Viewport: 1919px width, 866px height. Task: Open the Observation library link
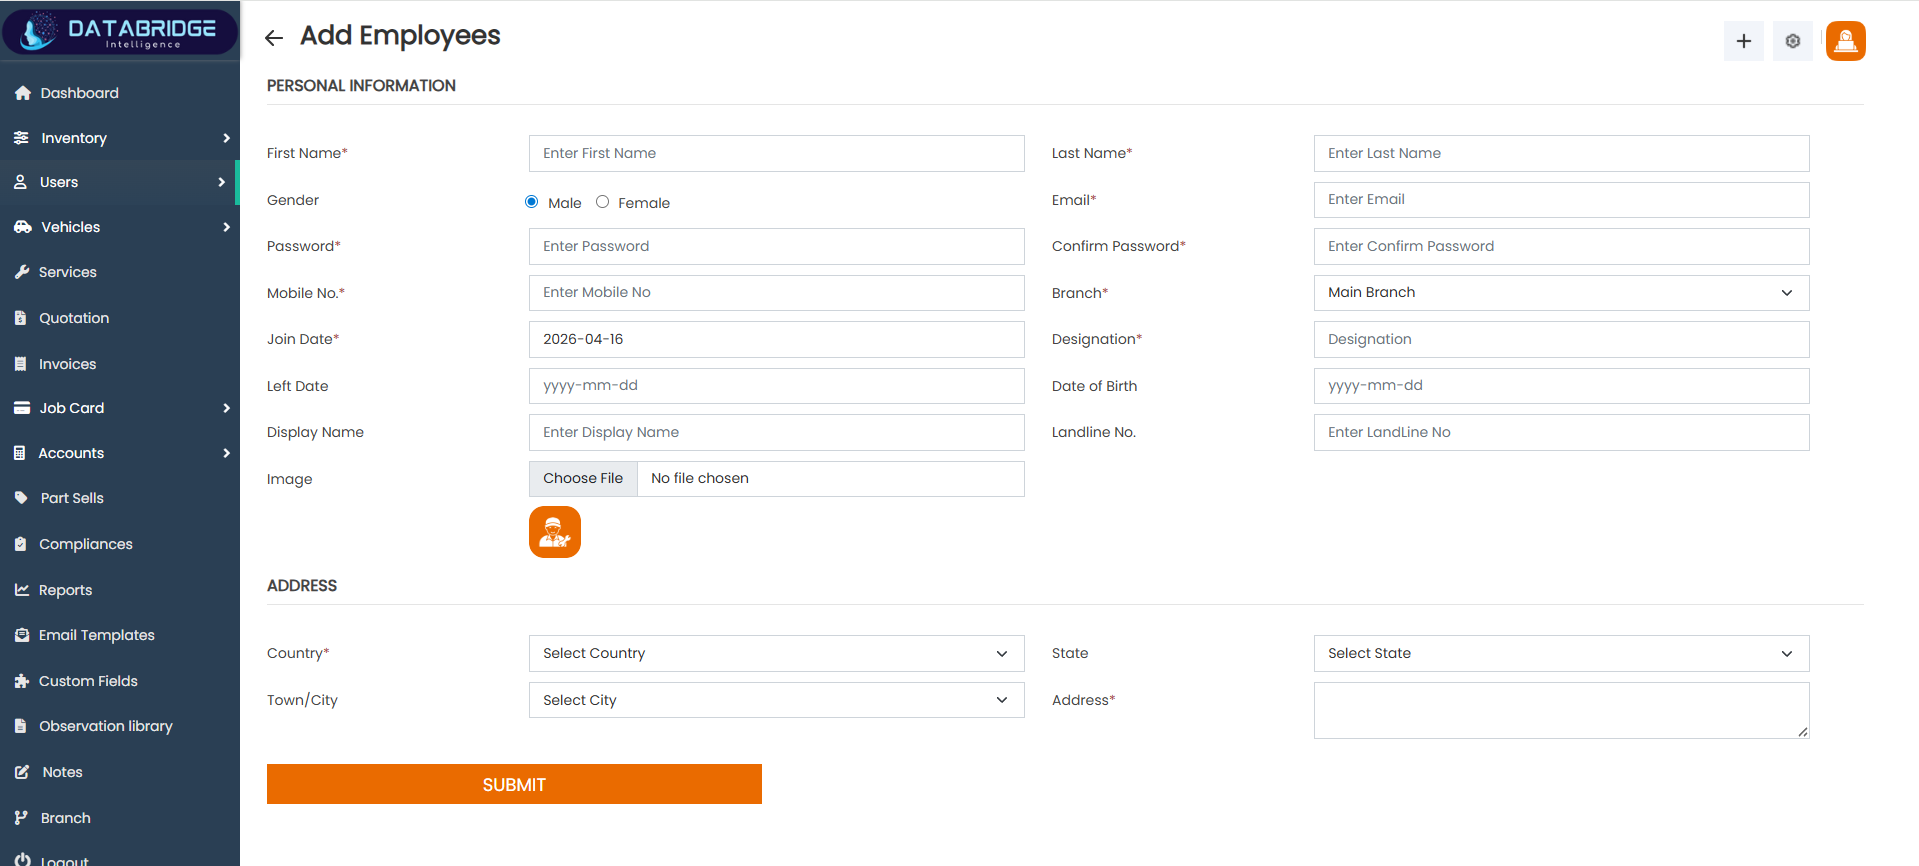pyautogui.click(x=106, y=726)
